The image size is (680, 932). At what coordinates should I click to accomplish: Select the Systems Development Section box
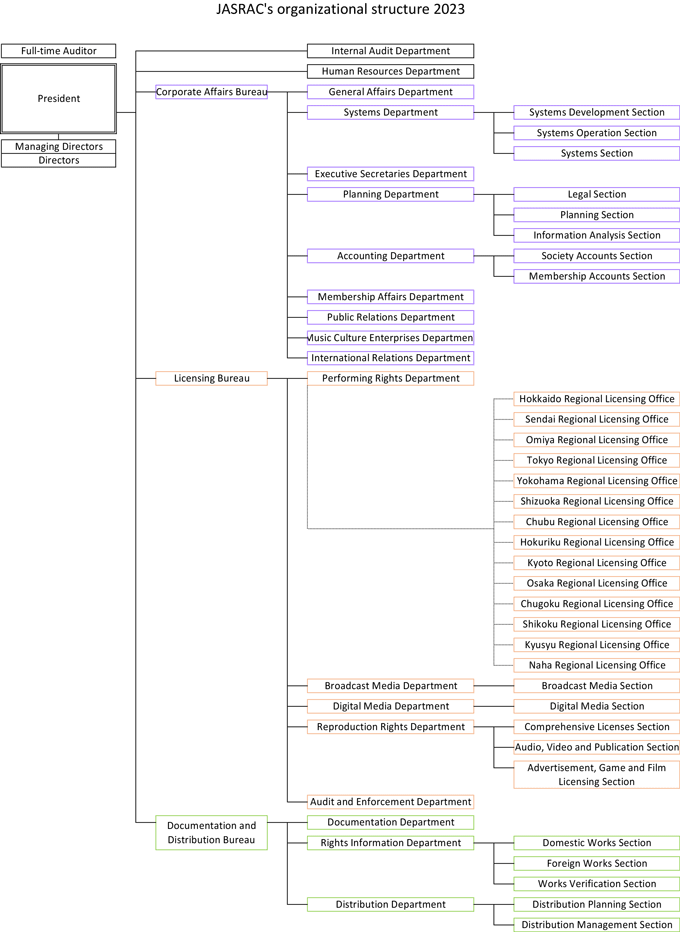click(x=597, y=113)
